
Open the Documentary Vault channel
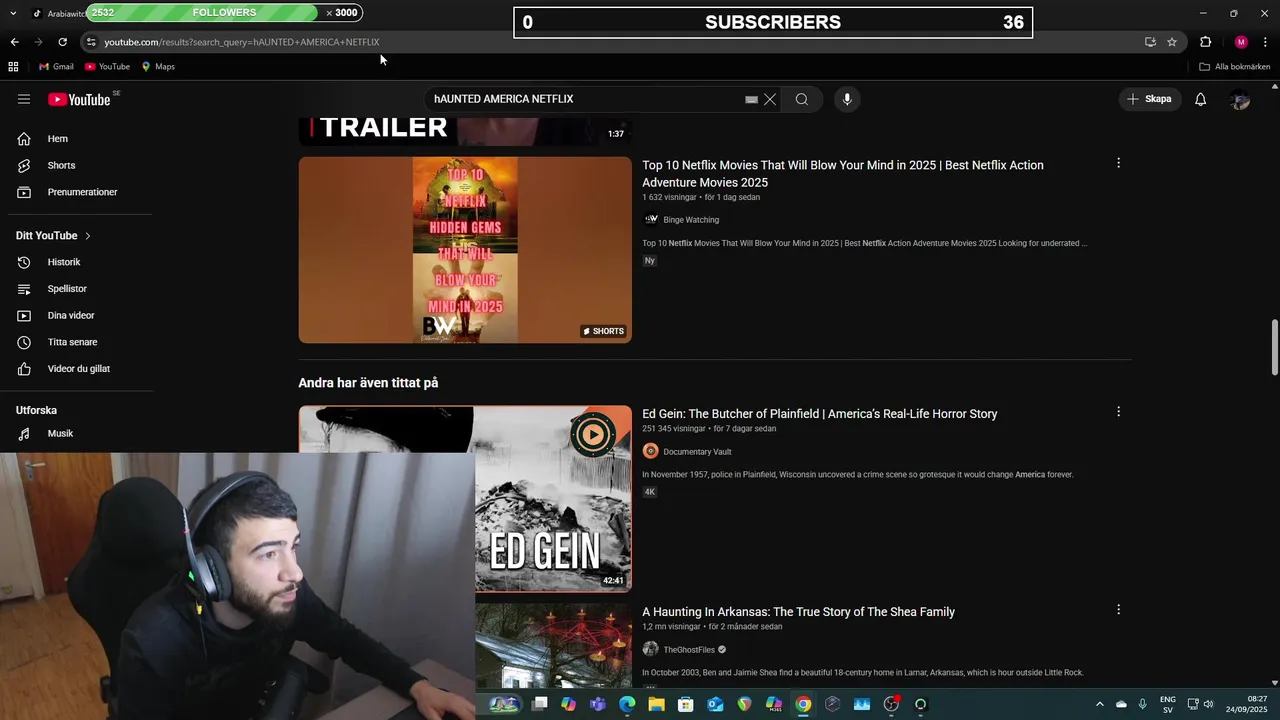click(697, 452)
